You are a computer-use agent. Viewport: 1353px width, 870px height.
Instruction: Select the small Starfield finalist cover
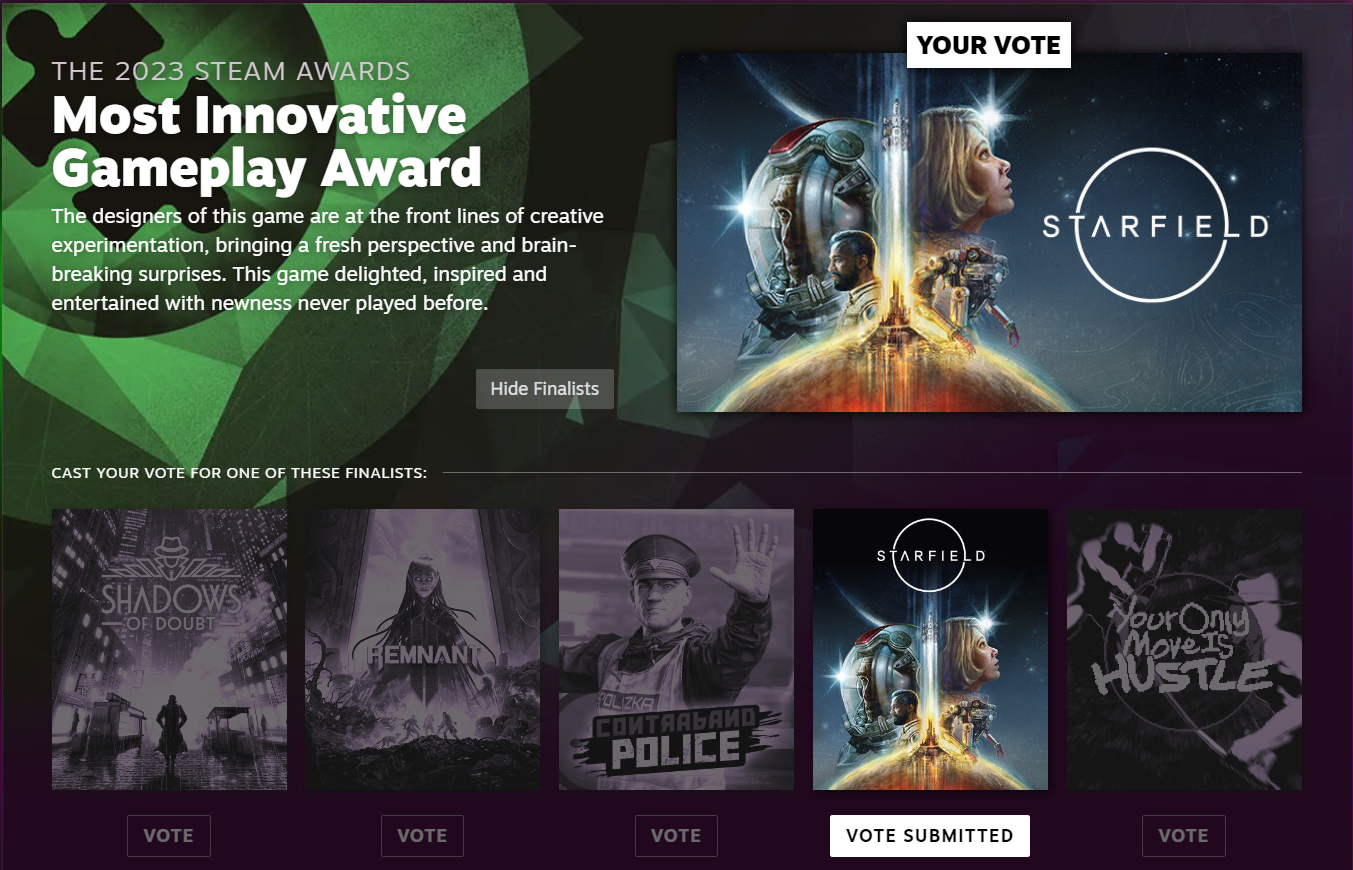coord(930,649)
